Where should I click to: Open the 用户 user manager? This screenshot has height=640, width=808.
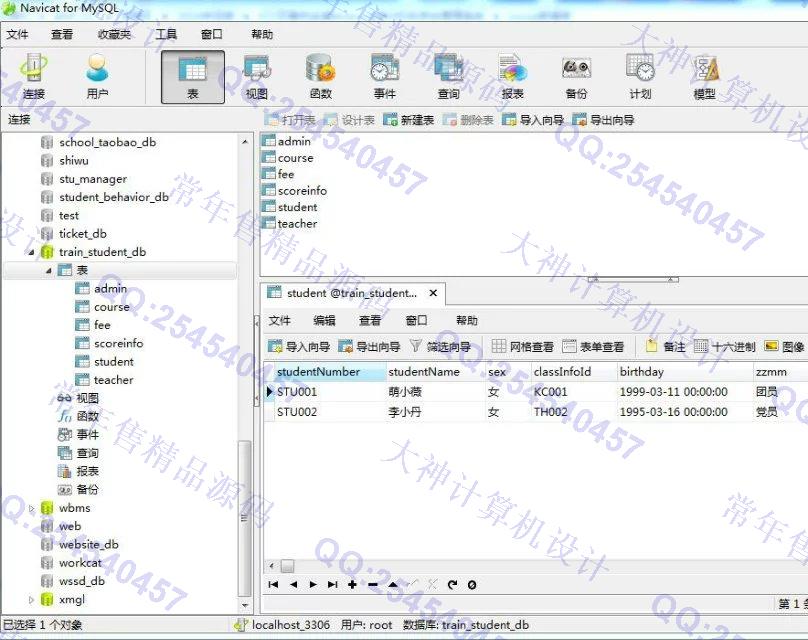coord(97,77)
